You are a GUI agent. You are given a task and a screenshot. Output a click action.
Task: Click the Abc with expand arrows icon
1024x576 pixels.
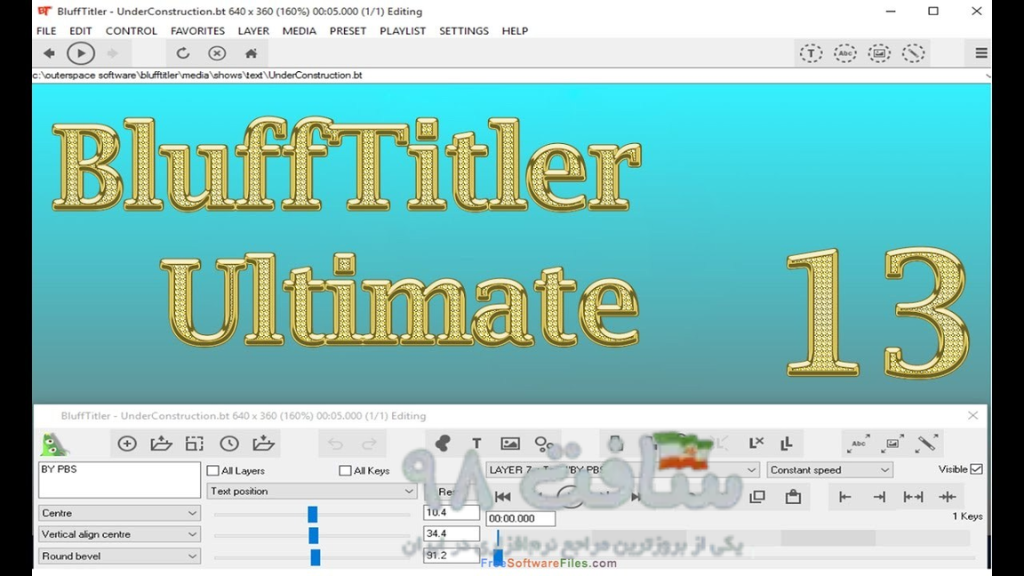[x=858, y=443]
